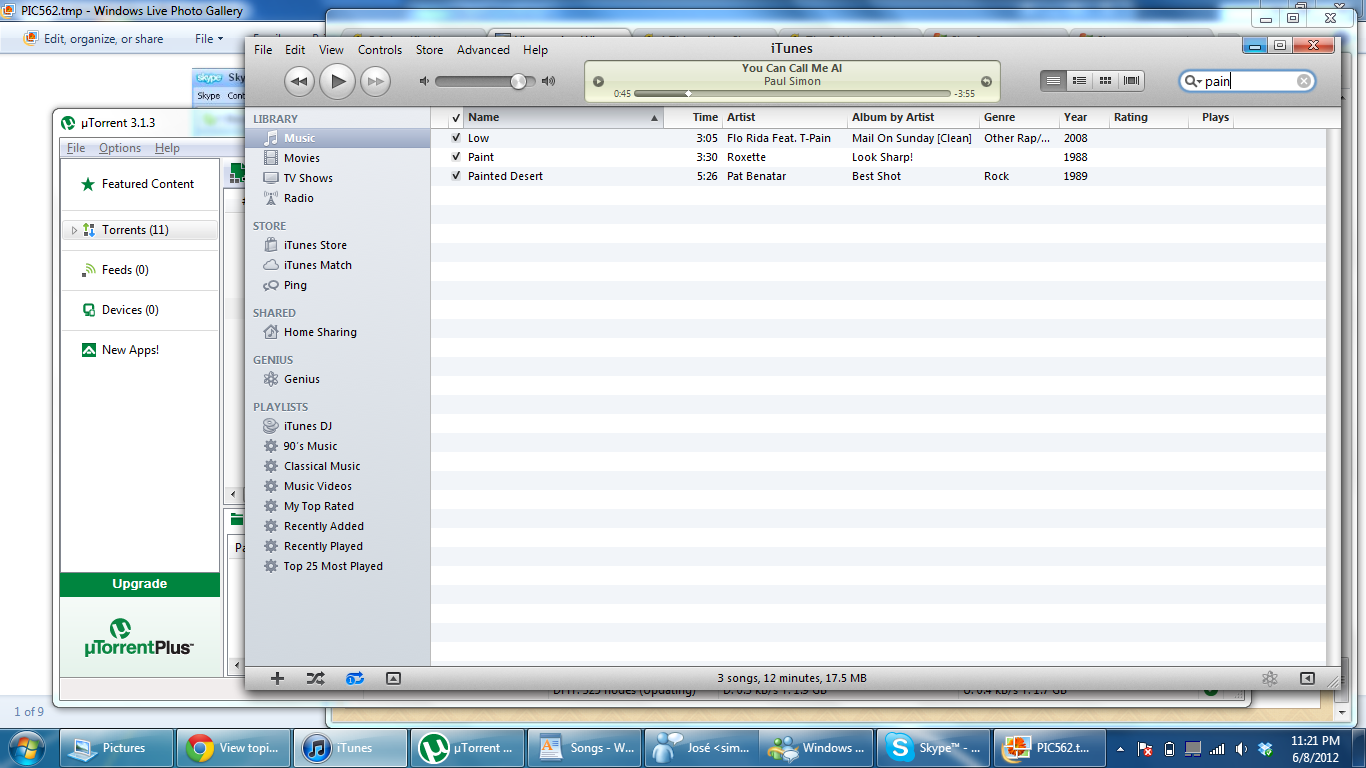Viewport: 1366px width, 768px height.
Task: Switch to grid view
Action: click(x=1105, y=81)
